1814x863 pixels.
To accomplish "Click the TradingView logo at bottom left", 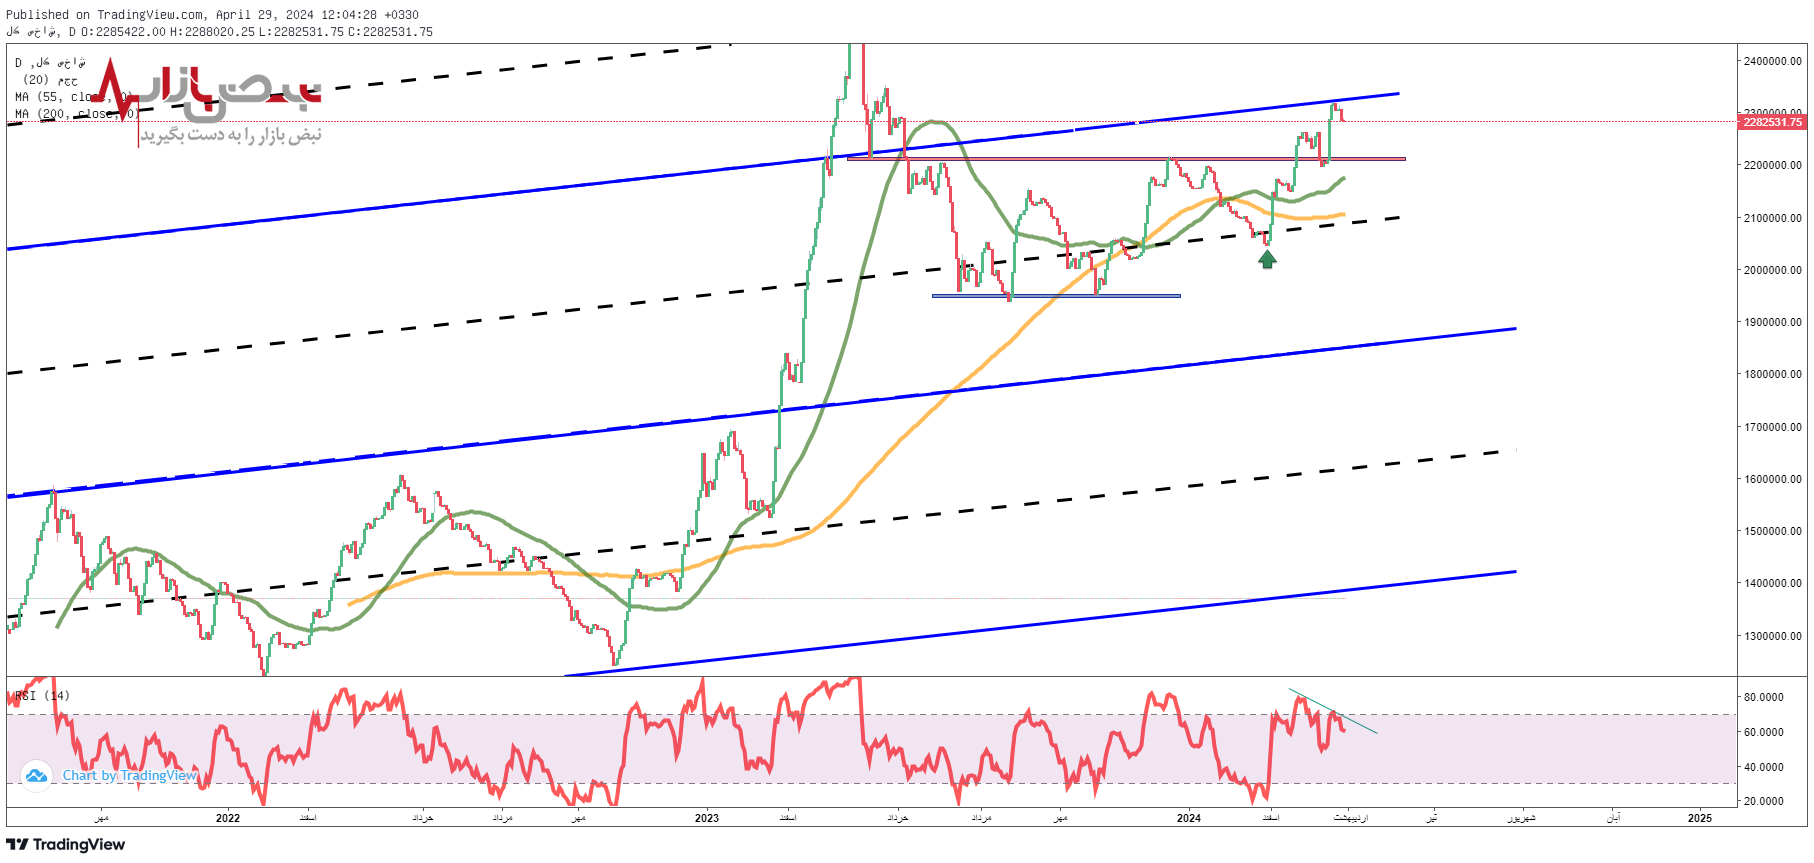I will click(x=66, y=845).
